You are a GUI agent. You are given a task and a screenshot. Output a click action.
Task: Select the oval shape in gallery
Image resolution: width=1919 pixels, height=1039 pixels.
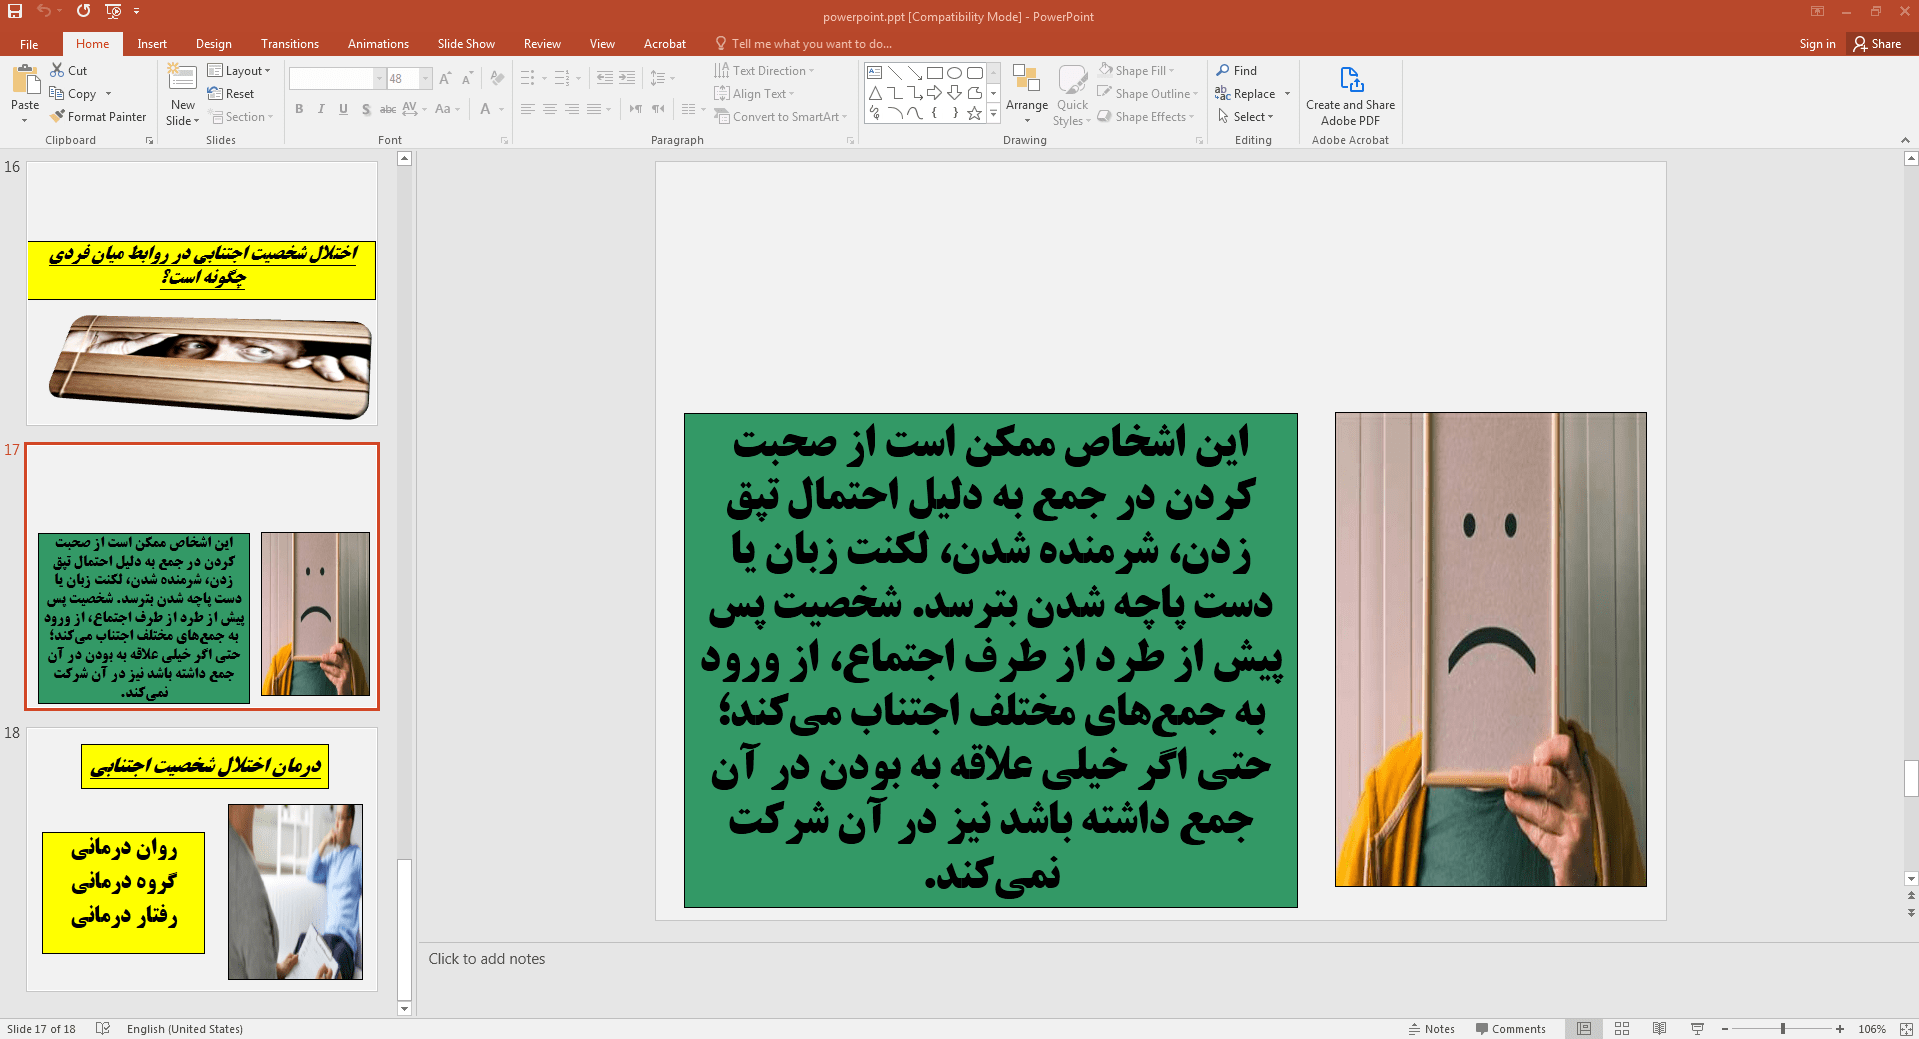point(955,73)
